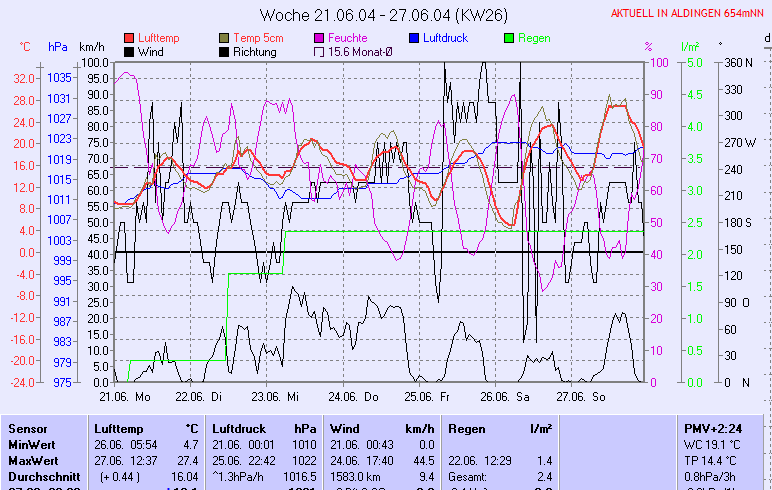Toggle the 15.6 Monat-Ø legend box
The image size is (772, 490).
[320, 52]
